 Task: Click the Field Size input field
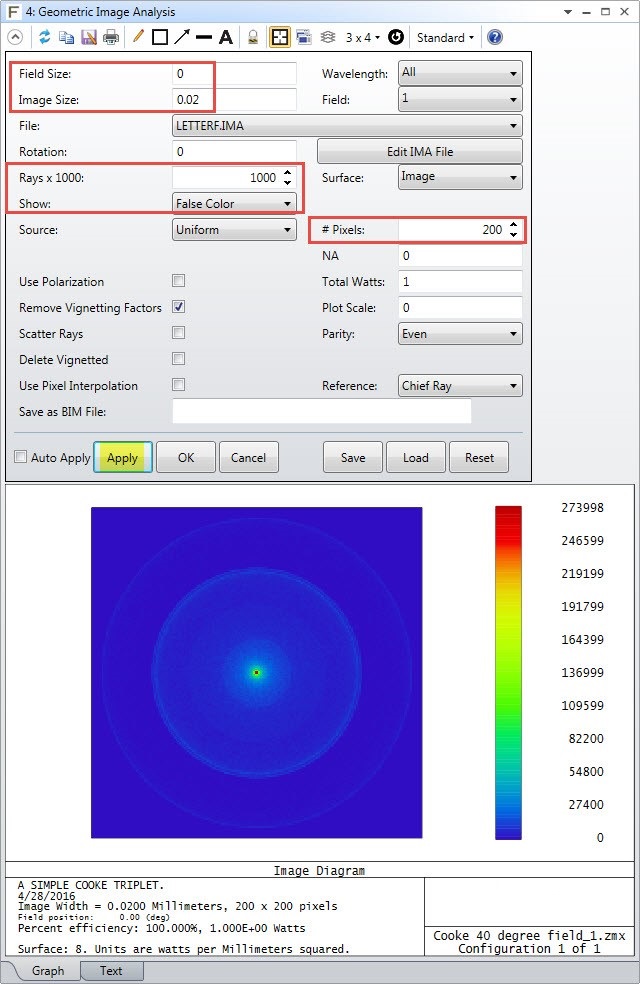tap(234, 73)
